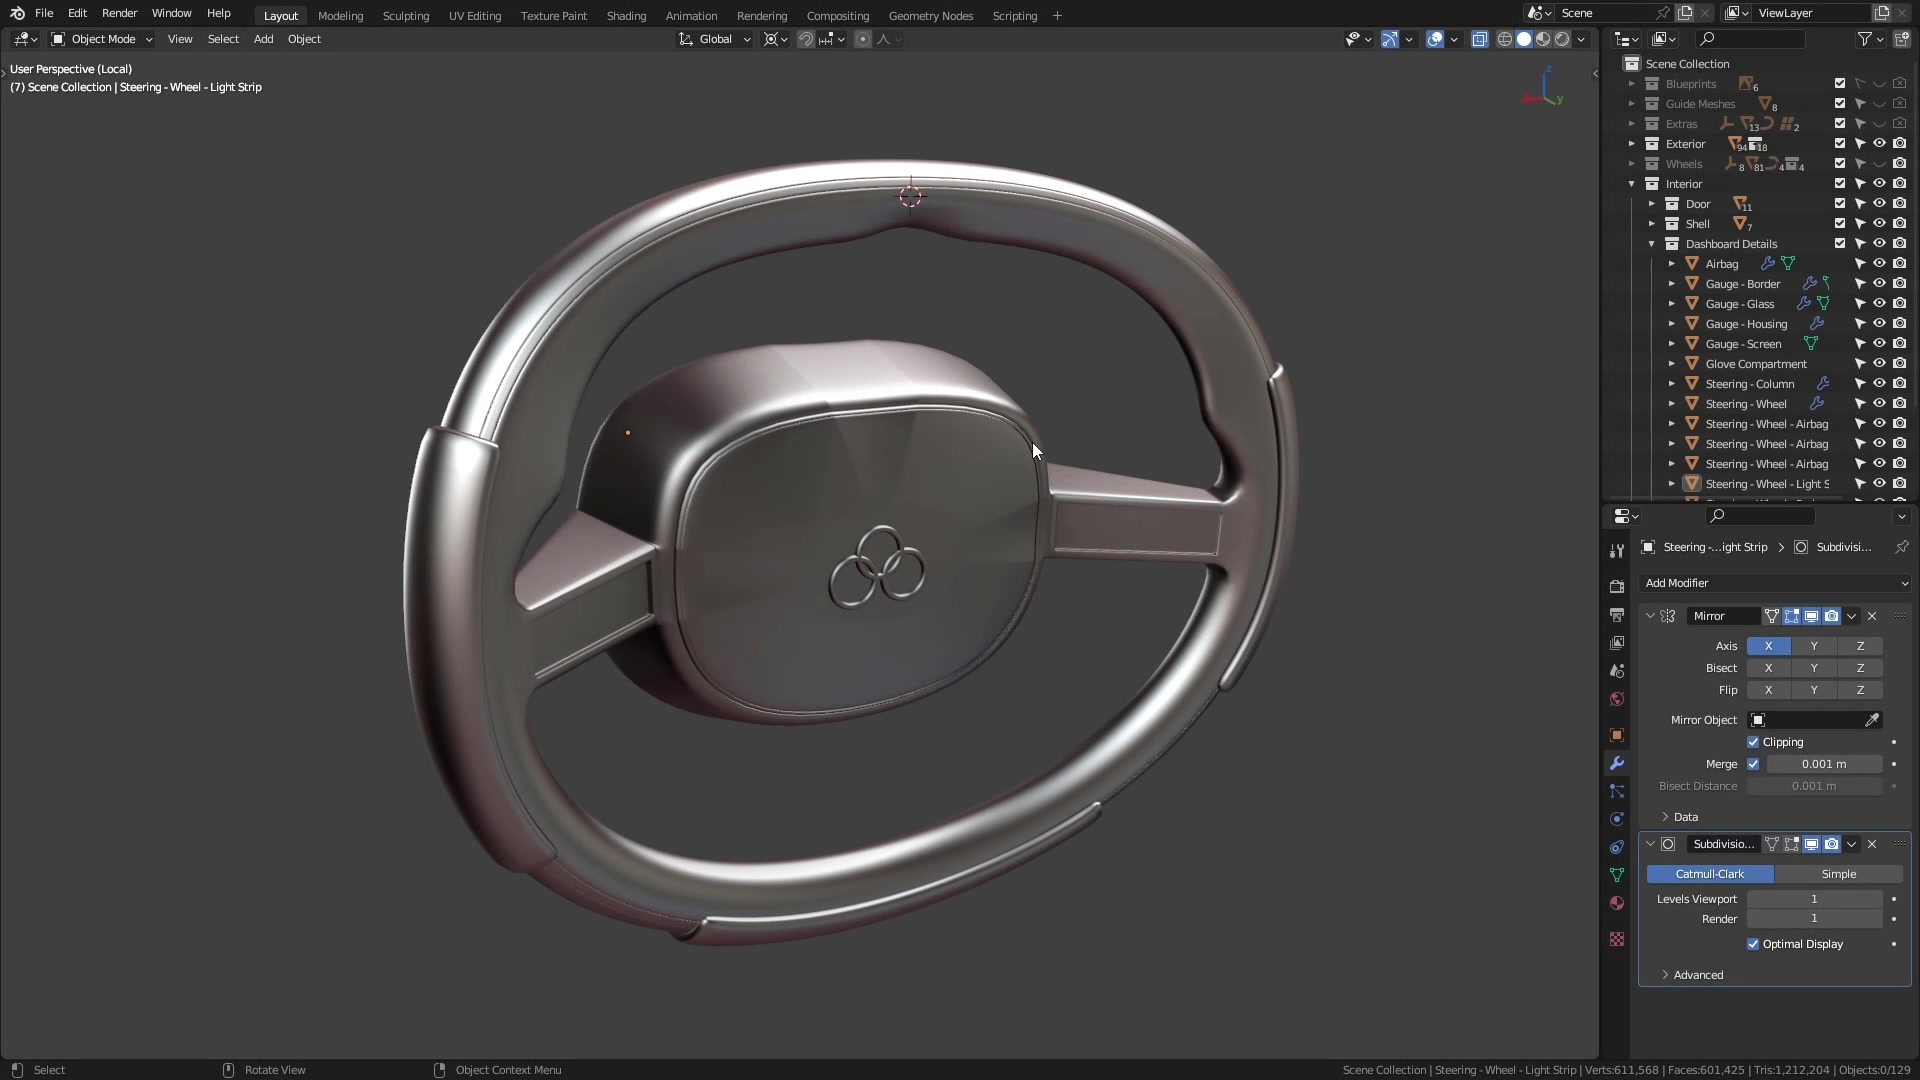Select solid viewport shading
Viewport: 1920px width, 1080px height.
pyautogui.click(x=1524, y=39)
